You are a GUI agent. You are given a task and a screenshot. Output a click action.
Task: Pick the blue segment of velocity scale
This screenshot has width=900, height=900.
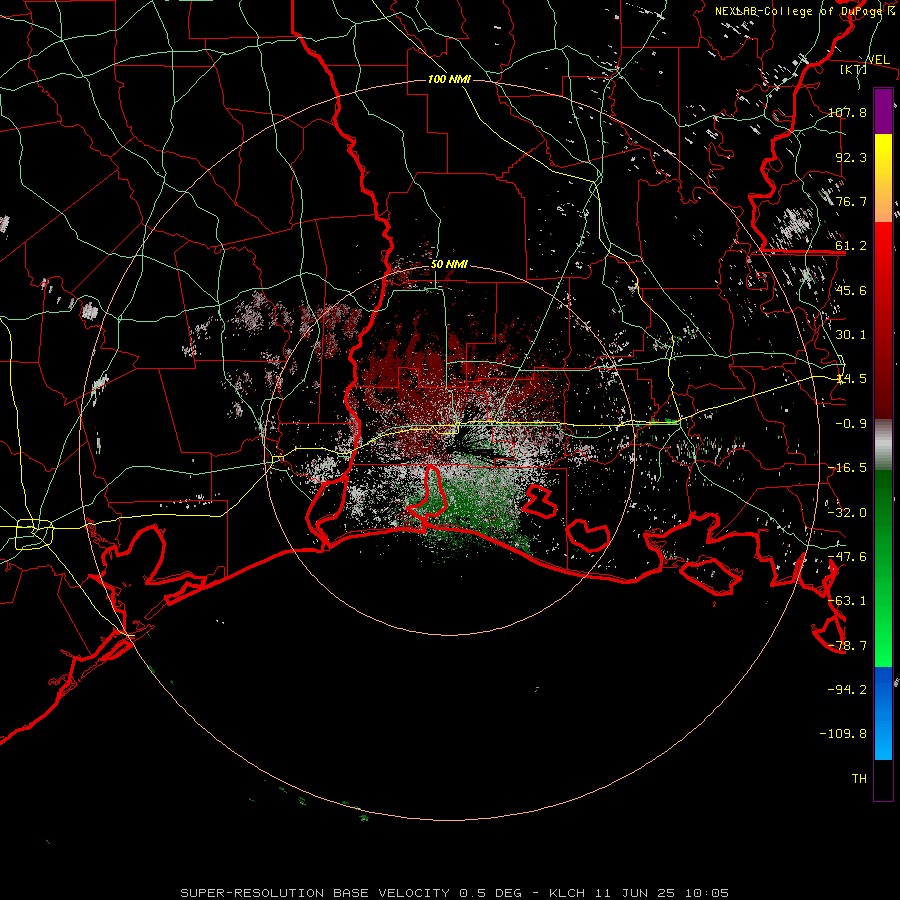tap(883, 713)
